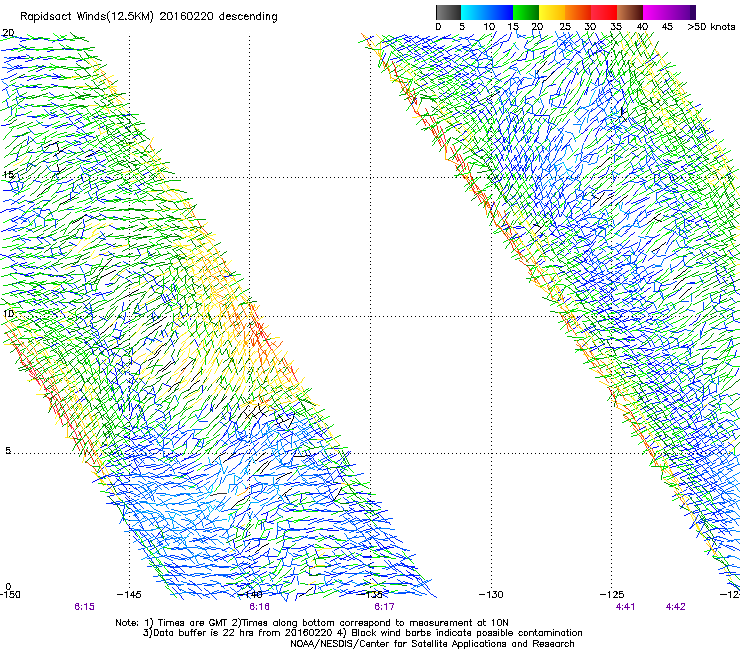
Task: Click the longitude label '-130'
Action: click(491, 594)
